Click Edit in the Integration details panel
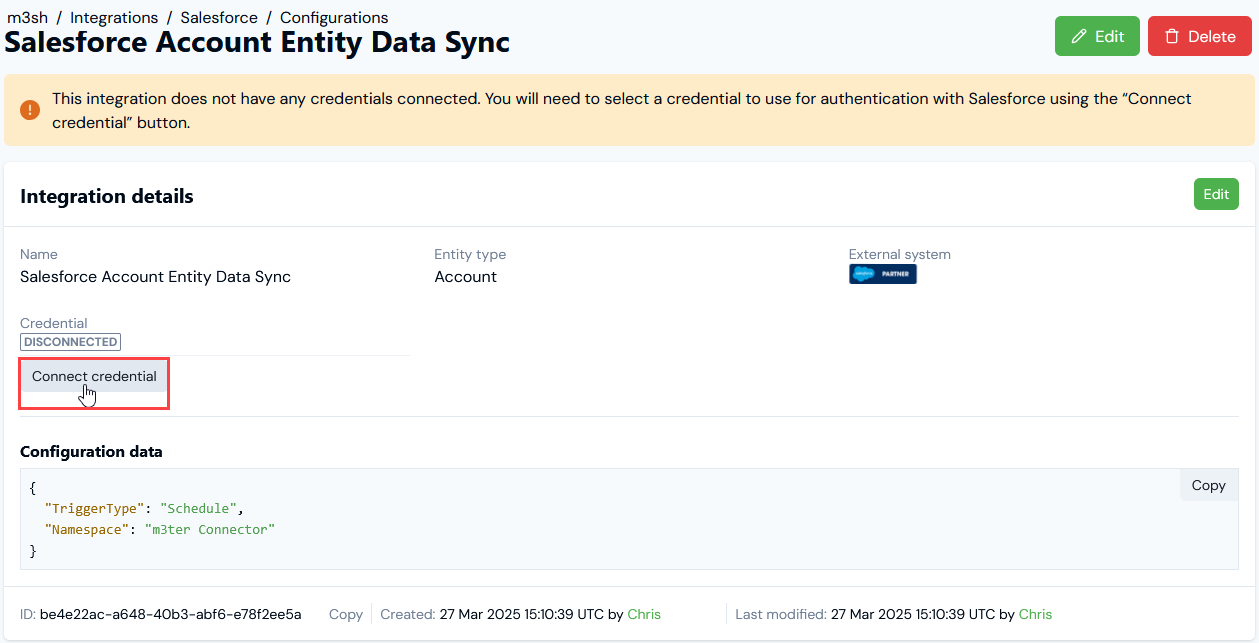 click(1216, 194)
